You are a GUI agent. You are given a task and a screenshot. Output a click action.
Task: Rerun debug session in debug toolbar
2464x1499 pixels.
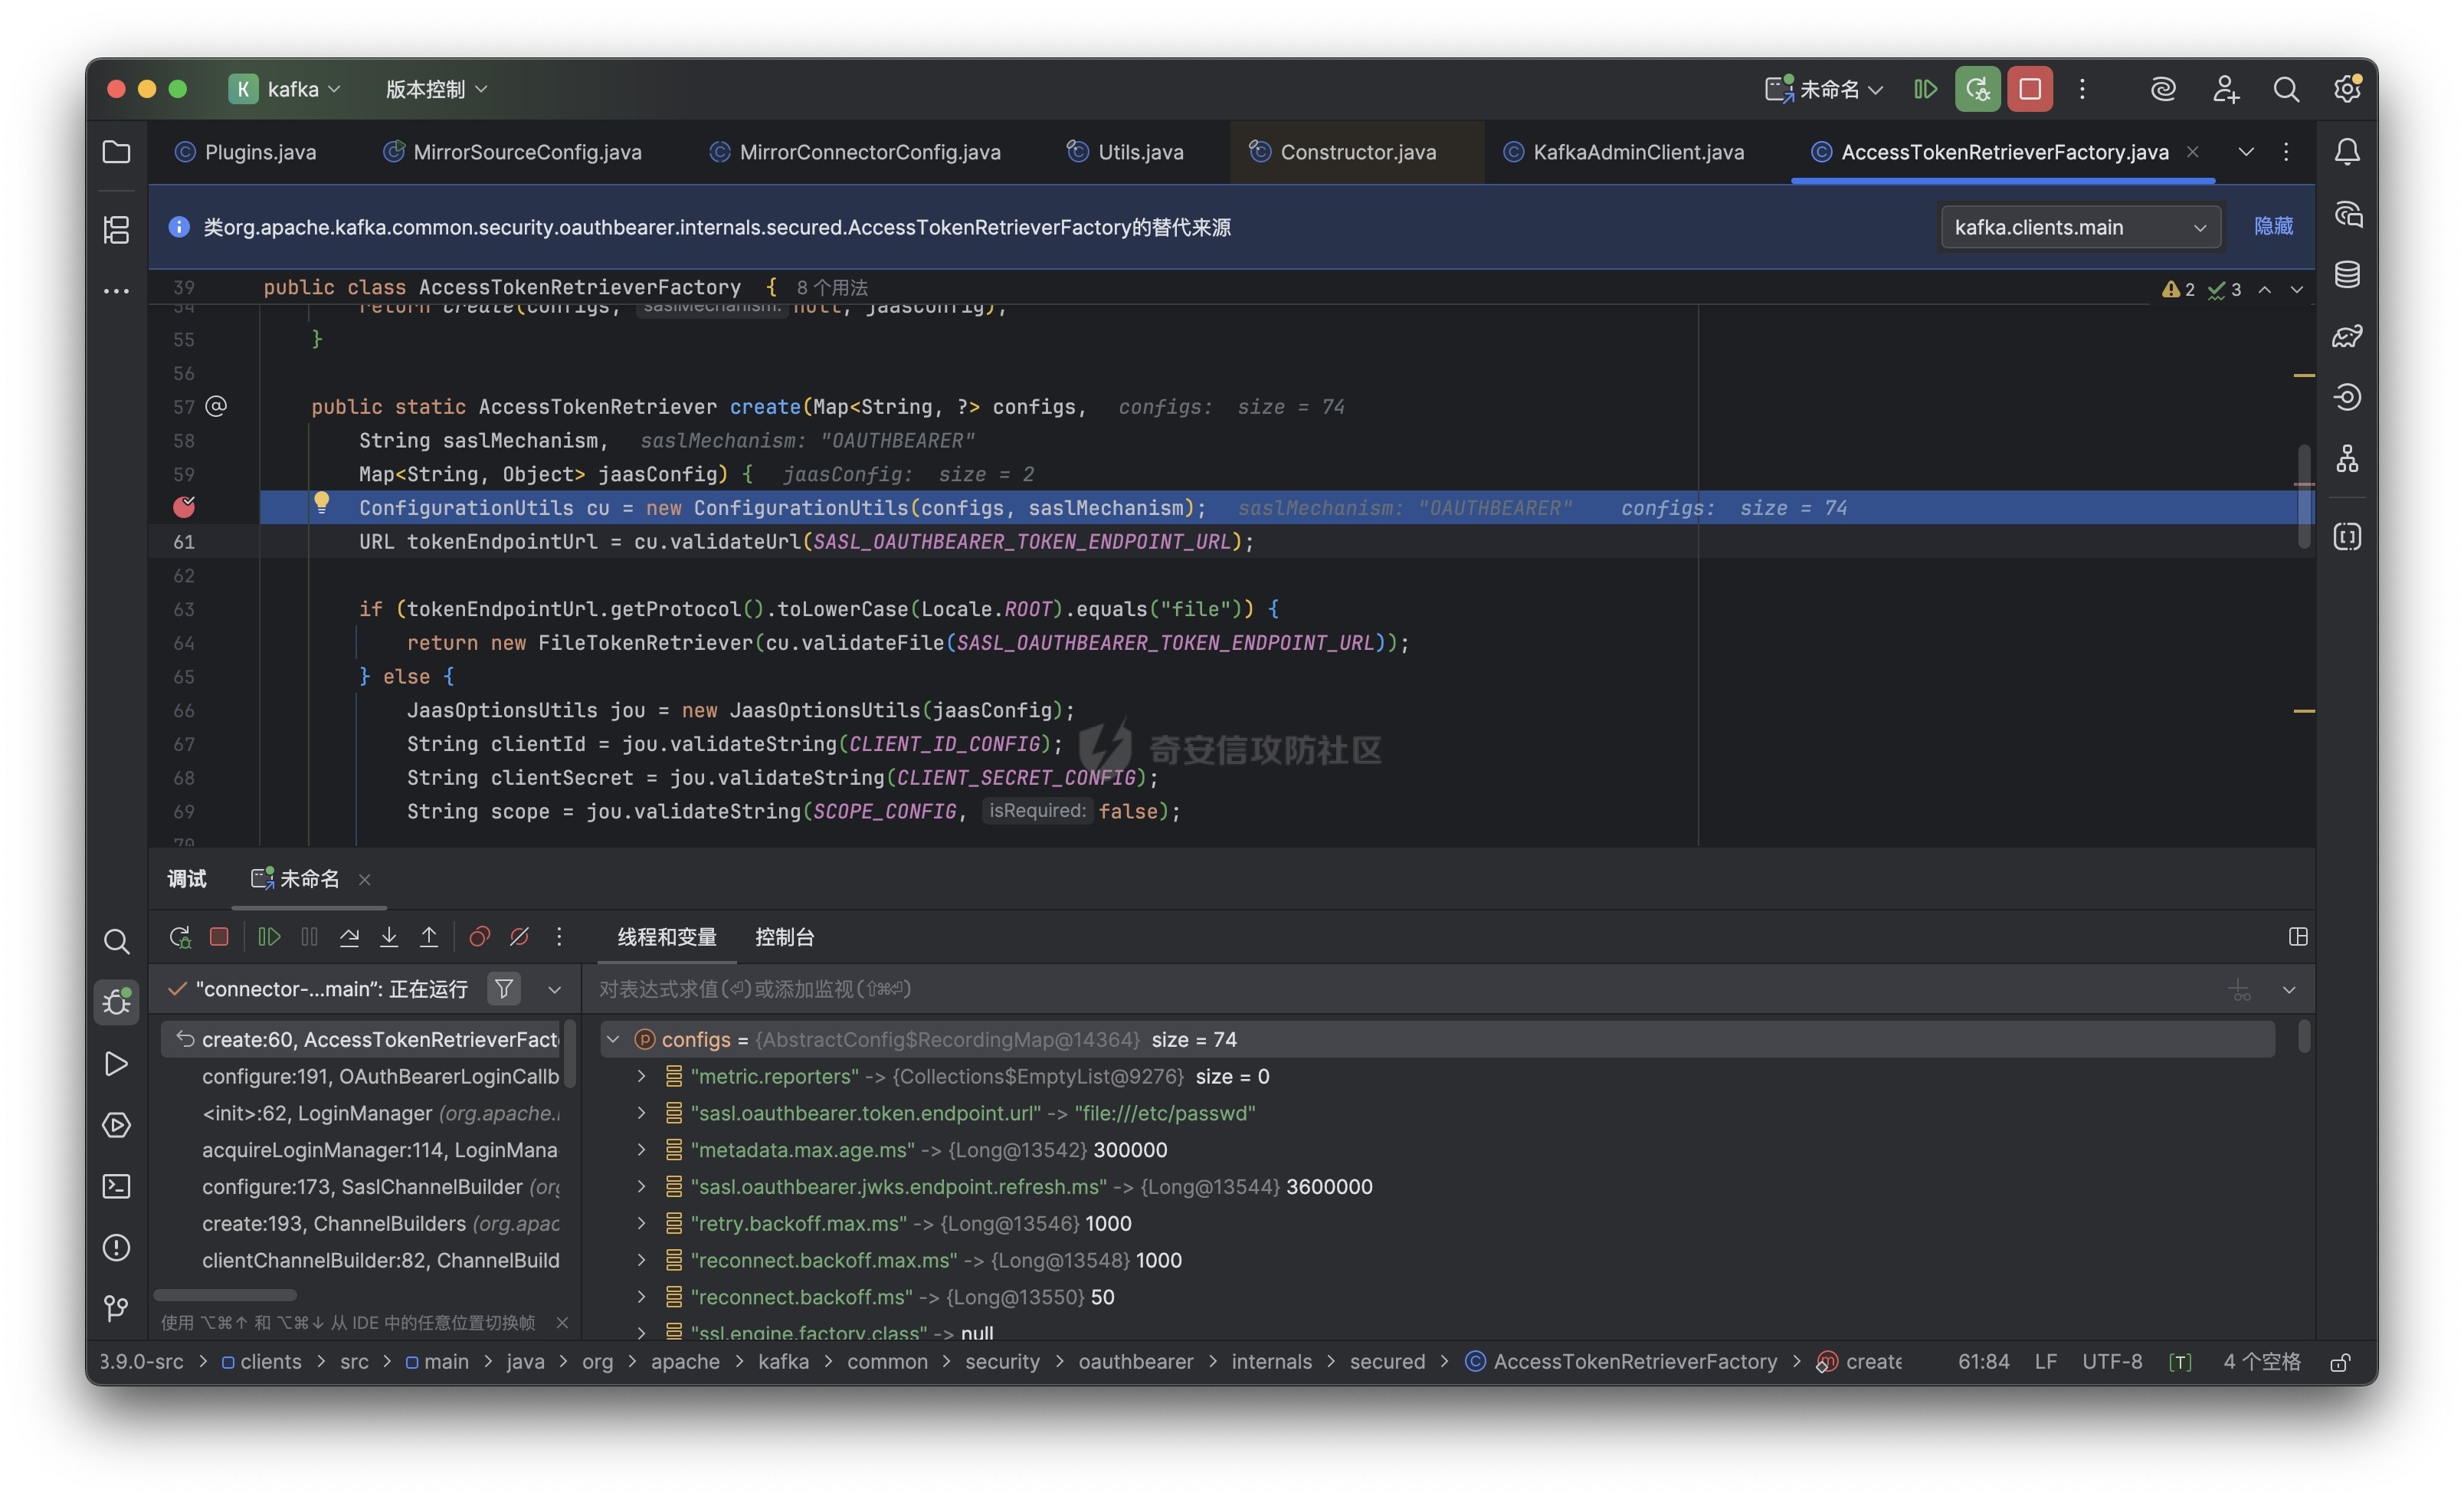click(180, 937)
